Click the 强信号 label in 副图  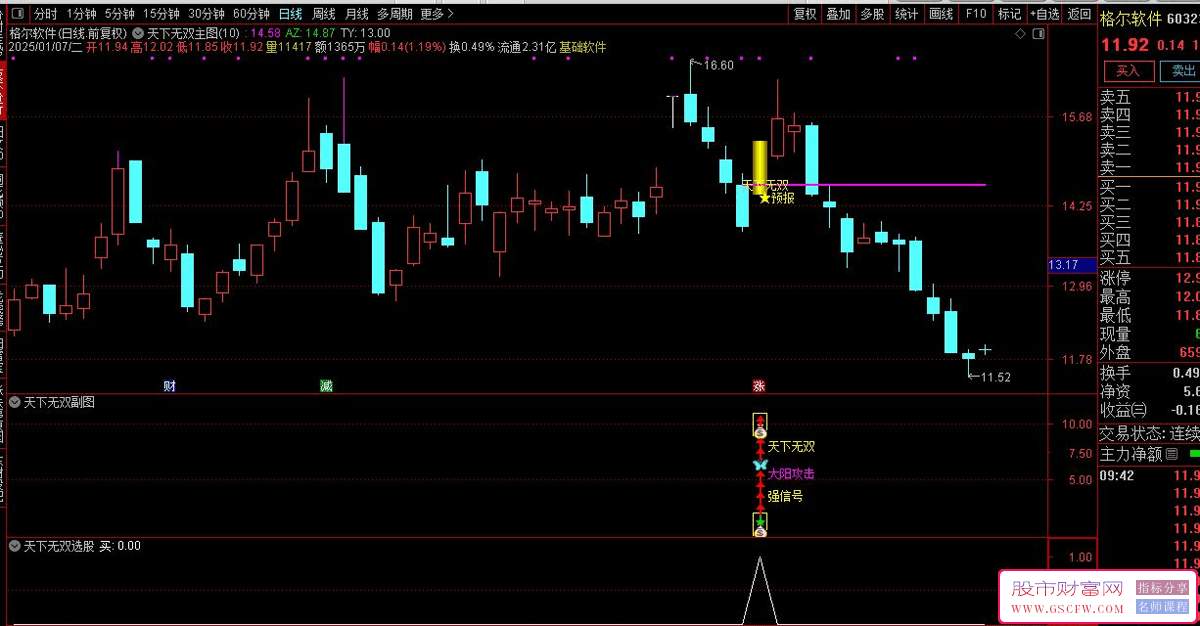785,495
